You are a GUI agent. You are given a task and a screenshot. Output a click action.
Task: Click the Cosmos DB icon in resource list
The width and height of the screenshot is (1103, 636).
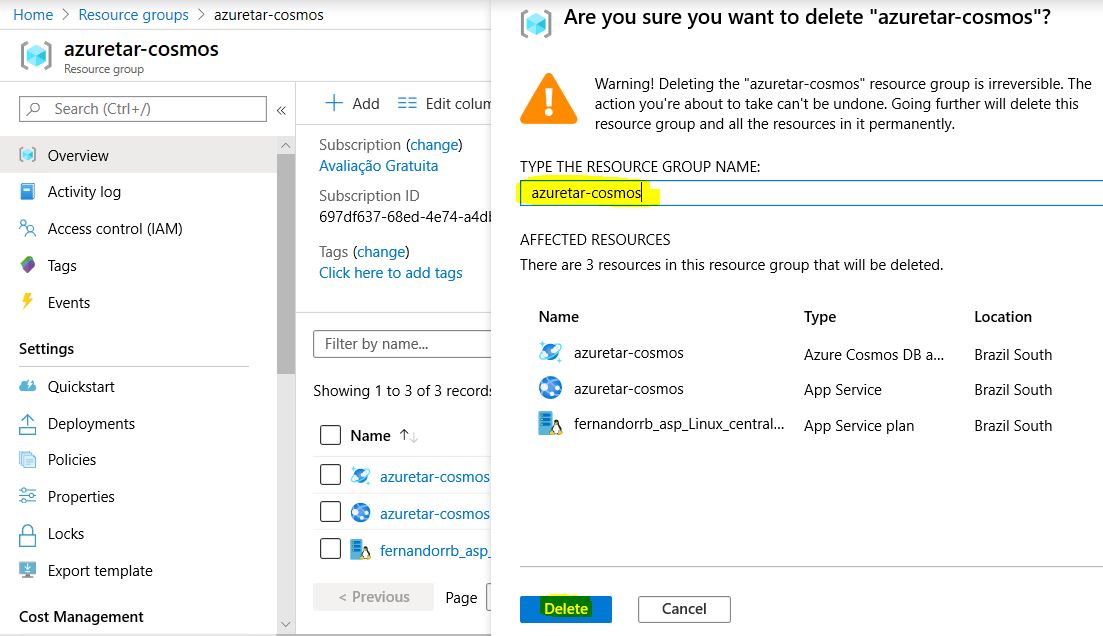[x=361, y=476]
